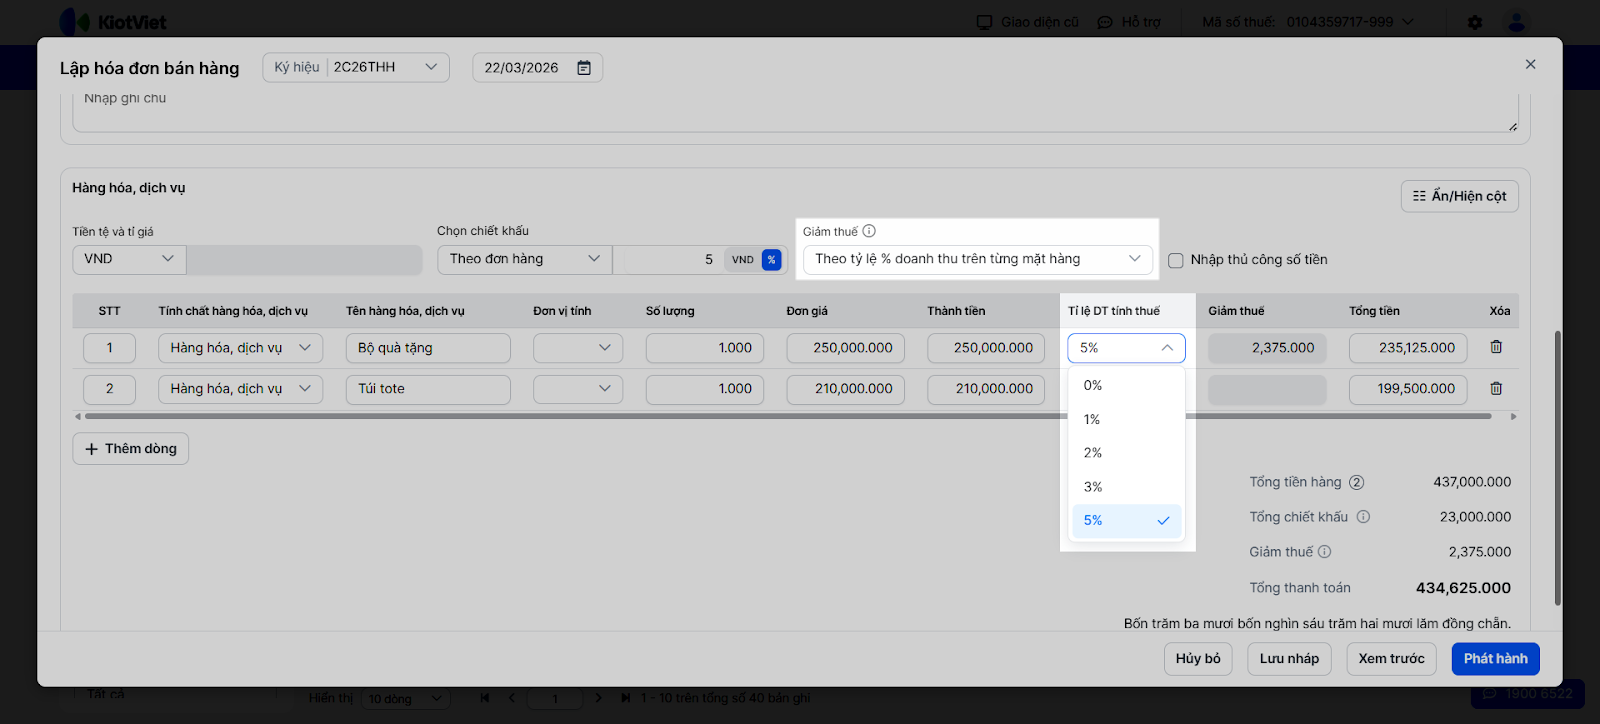Switch discount unit to VND
This screenshot has height=724, width=1600.
pyautogui.click(x=742, y=260)
